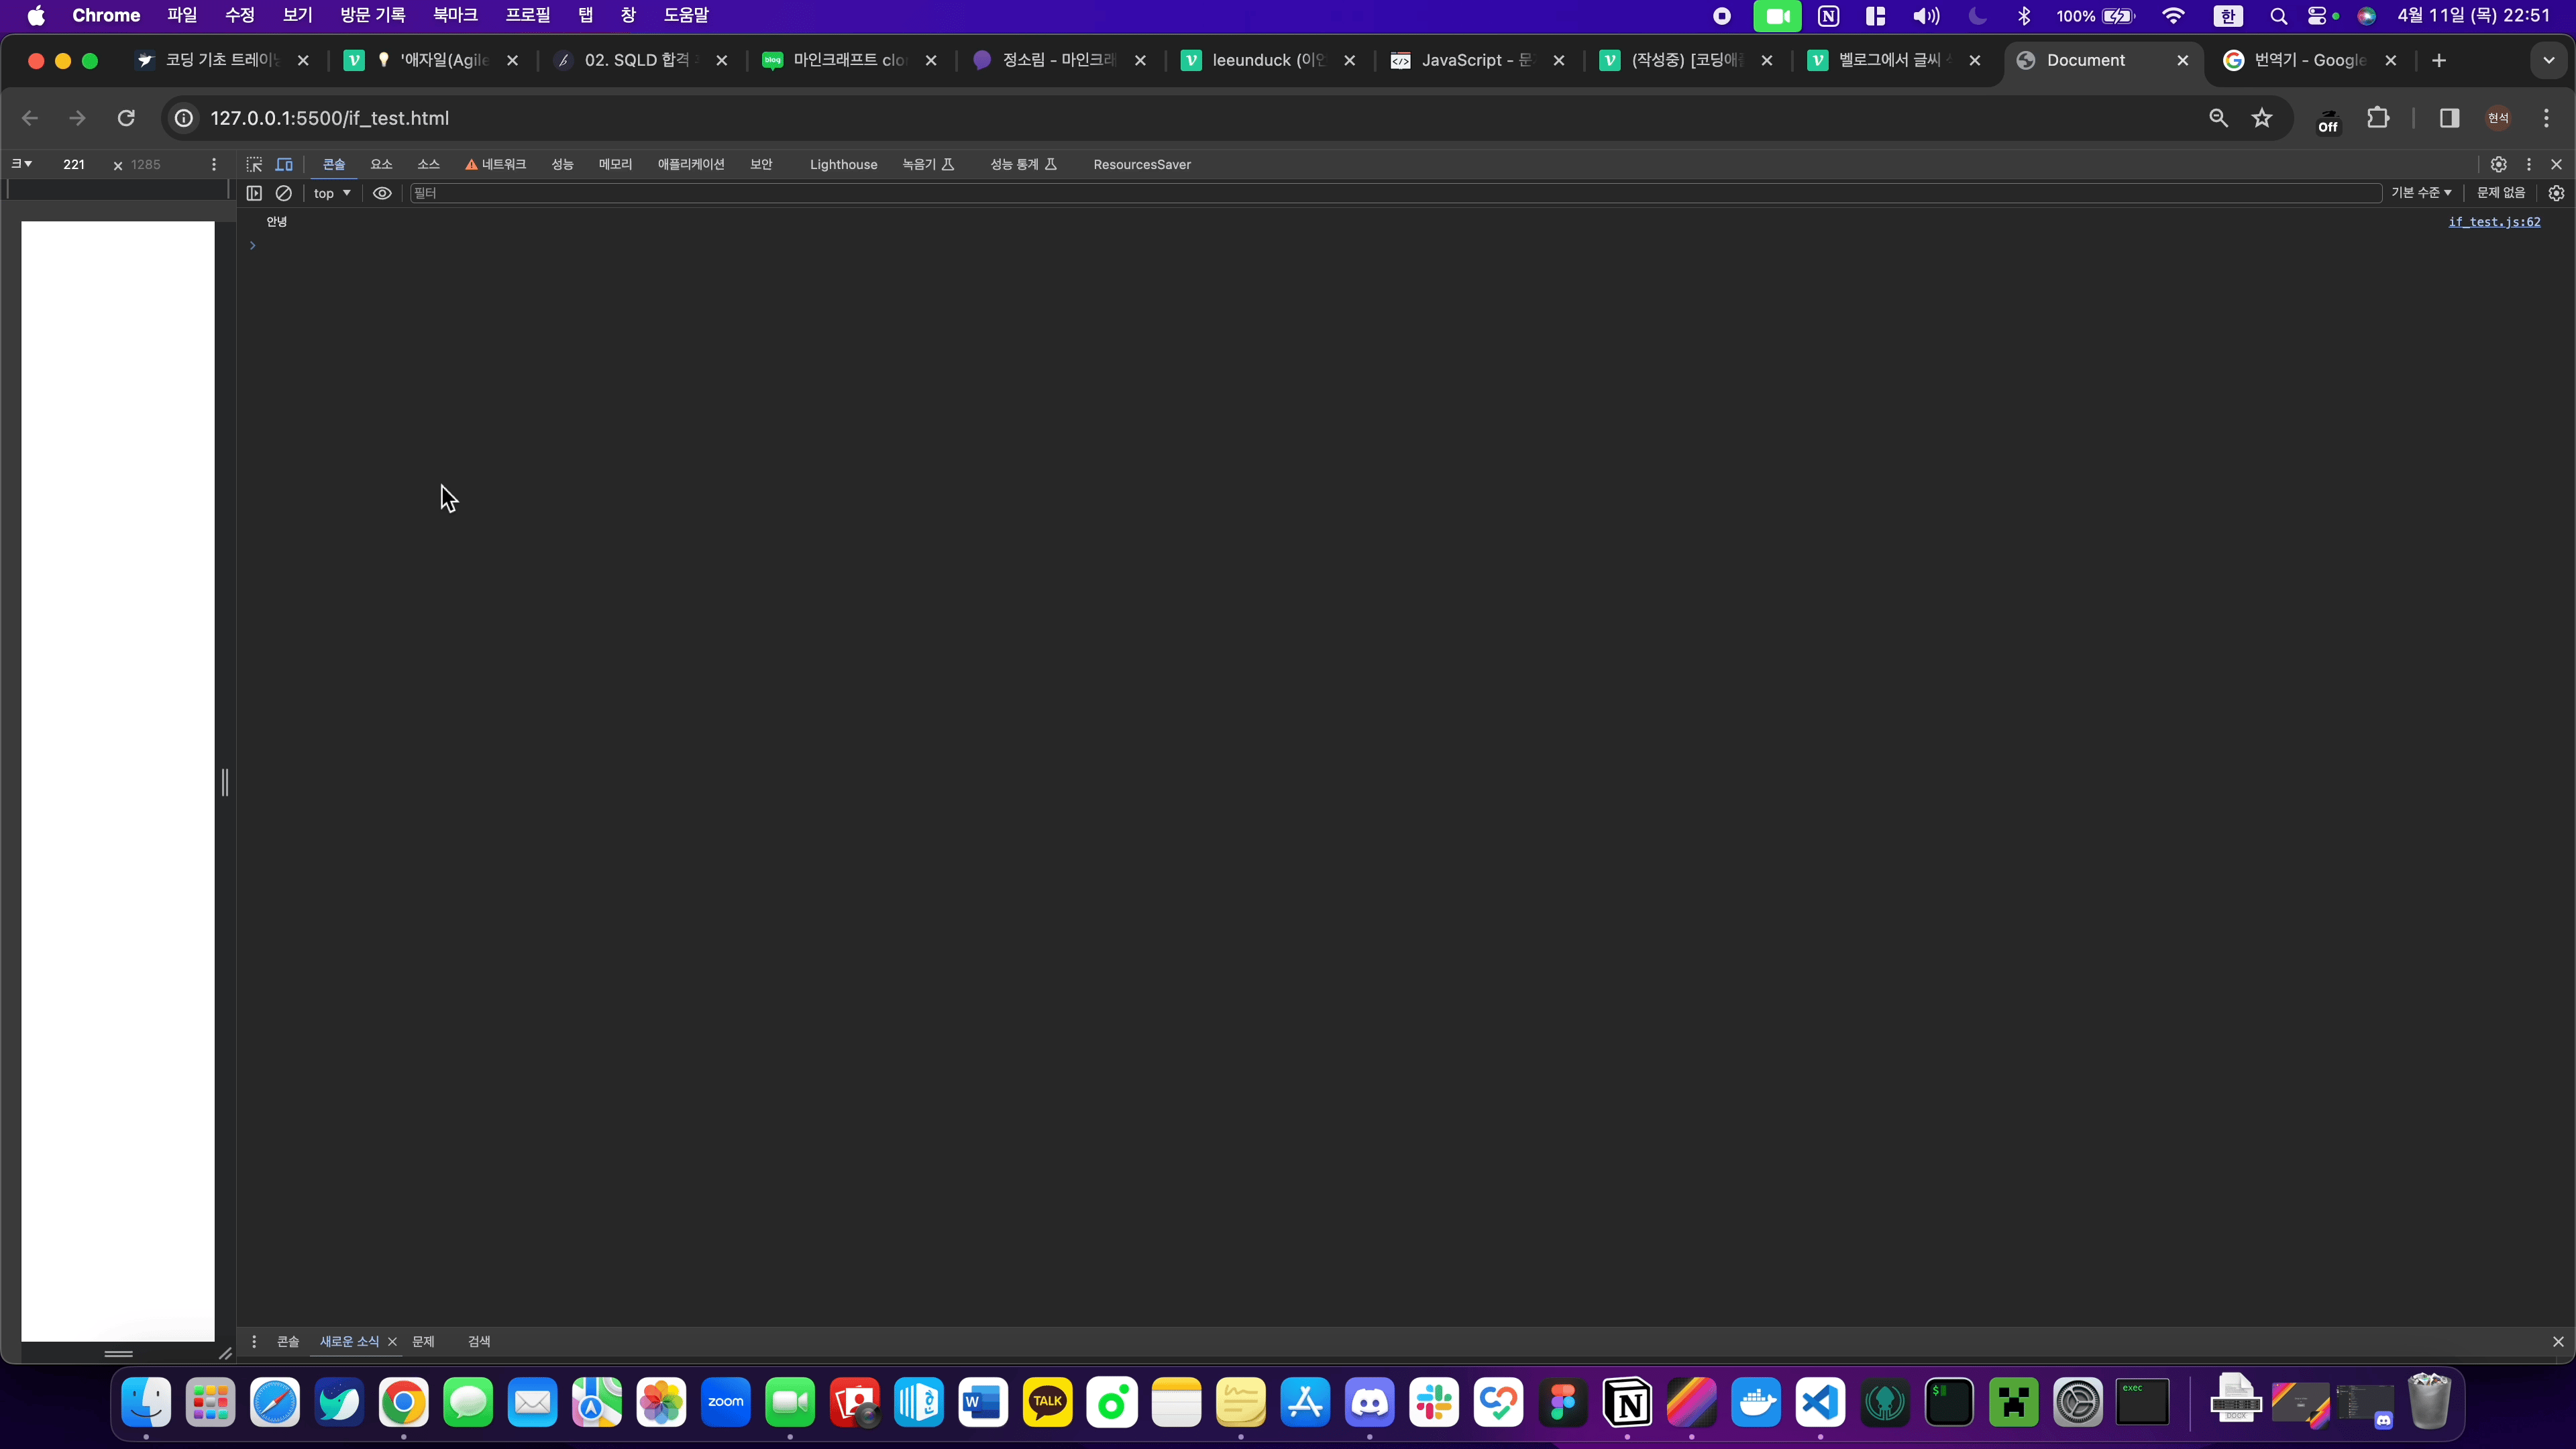Image resolution: width=2576 pixels, height=1449 pixels.
Task: Expand the top context dropdown
Action: point(332,193)
